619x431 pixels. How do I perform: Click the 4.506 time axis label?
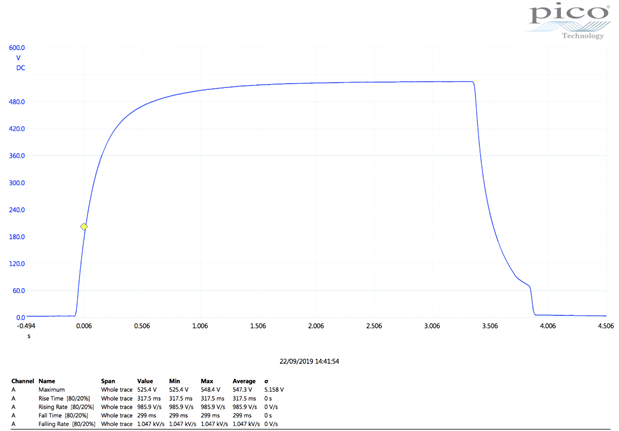tap(606, 326)
